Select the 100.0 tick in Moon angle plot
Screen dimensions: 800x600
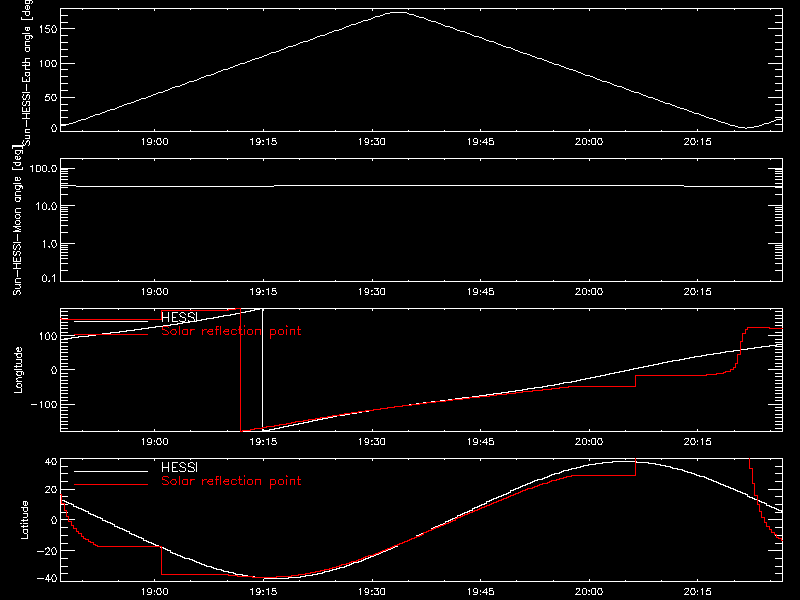(43, 168)
